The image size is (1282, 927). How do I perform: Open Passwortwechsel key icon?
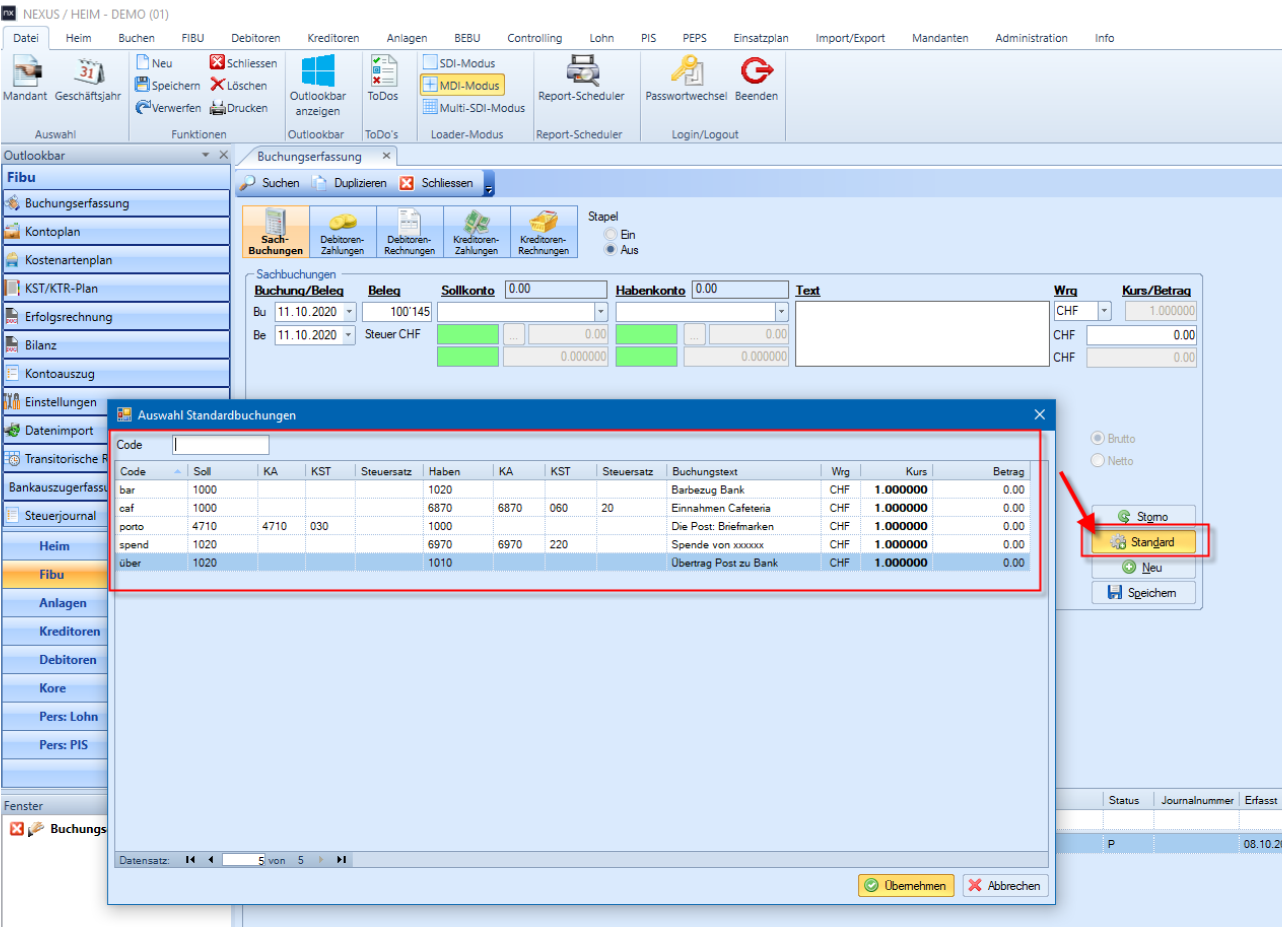point(685,73)
